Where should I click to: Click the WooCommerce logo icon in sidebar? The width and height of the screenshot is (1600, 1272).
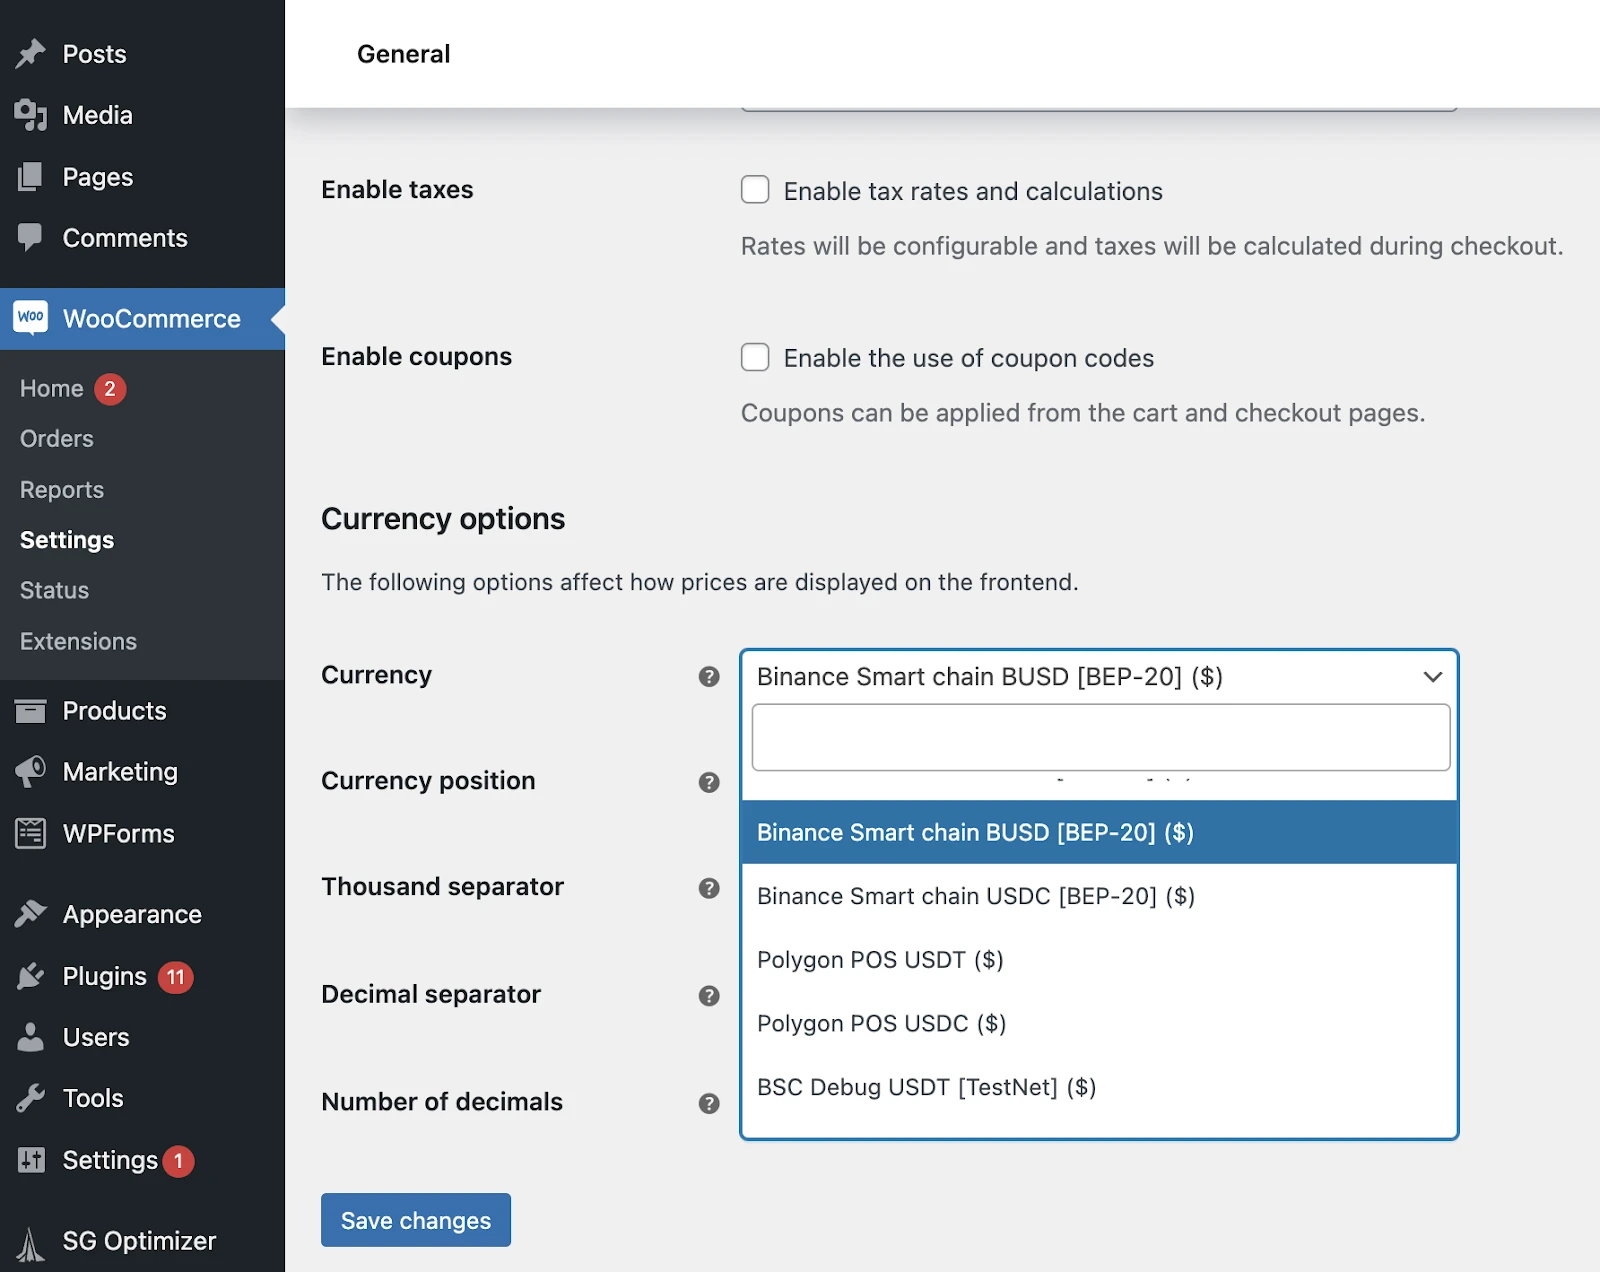pyautogui.click(x=31, y=318)
